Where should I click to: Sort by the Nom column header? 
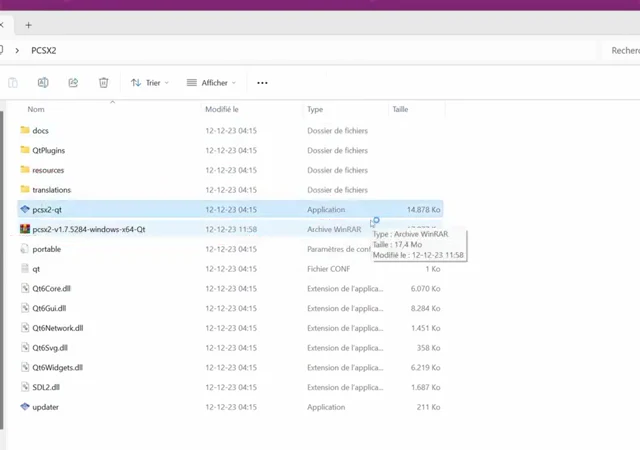(x=36, y=109)
